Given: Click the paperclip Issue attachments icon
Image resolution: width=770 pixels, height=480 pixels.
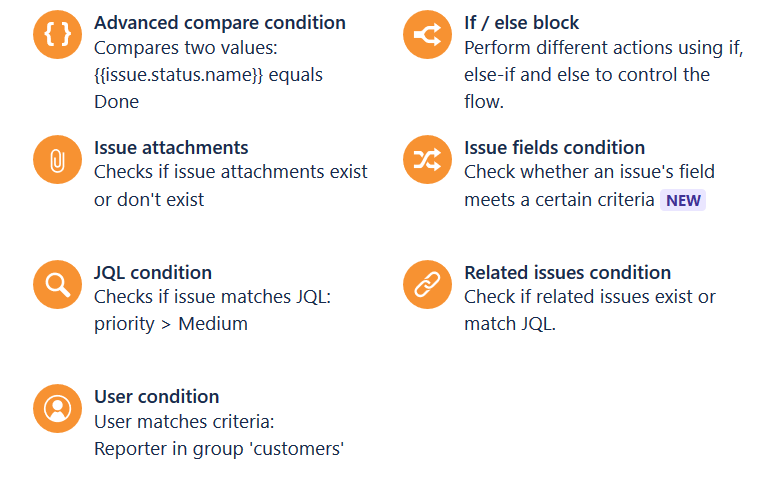Looking at the screenshot, I should [x=57, y=160].
